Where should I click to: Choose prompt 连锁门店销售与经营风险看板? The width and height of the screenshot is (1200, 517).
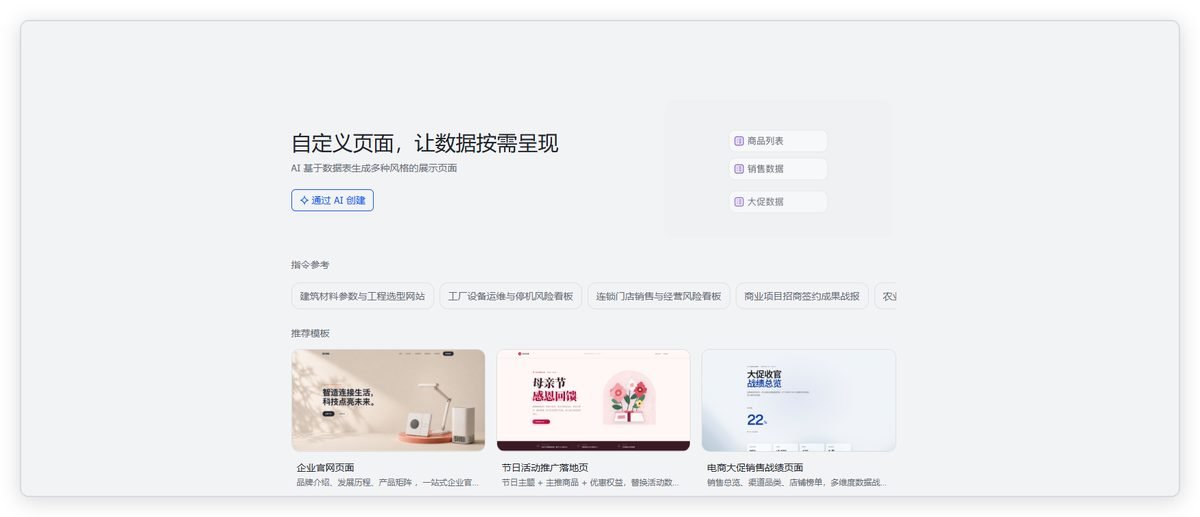coord(659,296)
